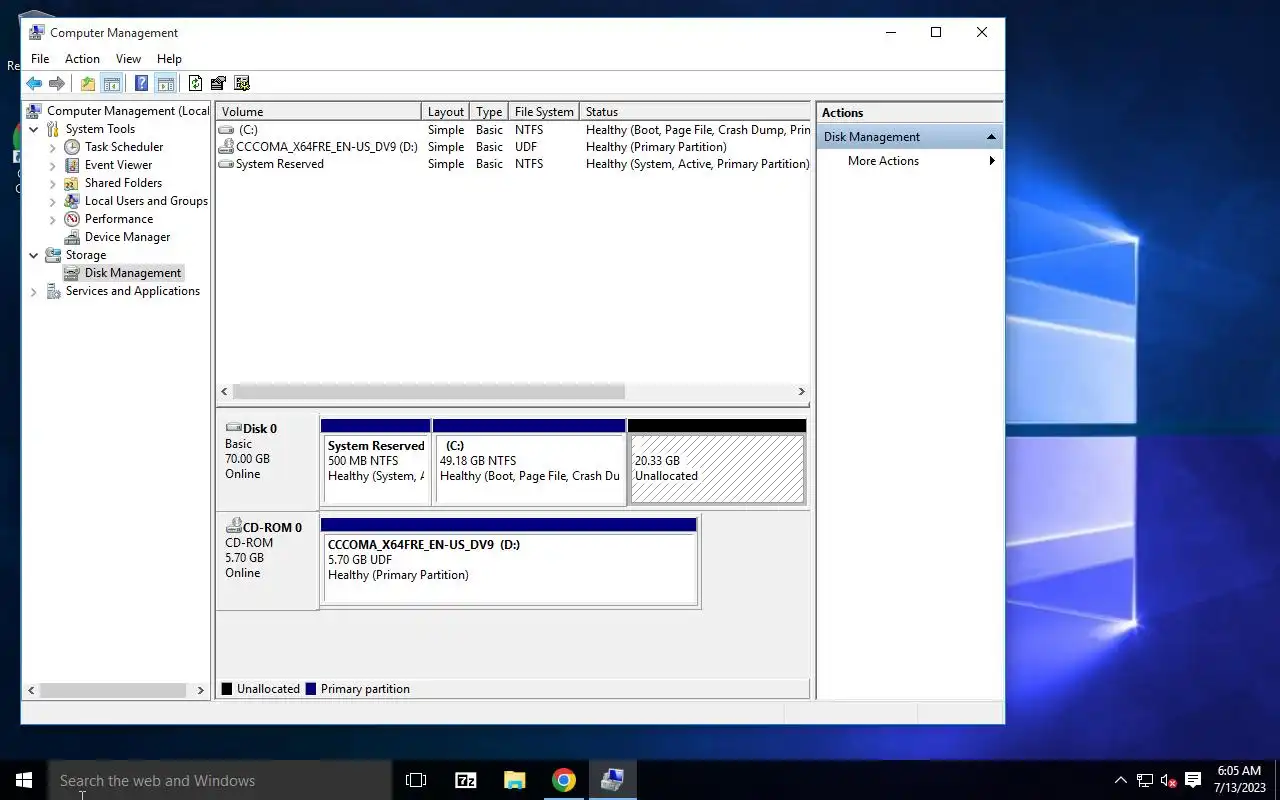Select Task Scheduler in the tree
This screenshot has width=1280, height=800.
click(x=124, y=147)
